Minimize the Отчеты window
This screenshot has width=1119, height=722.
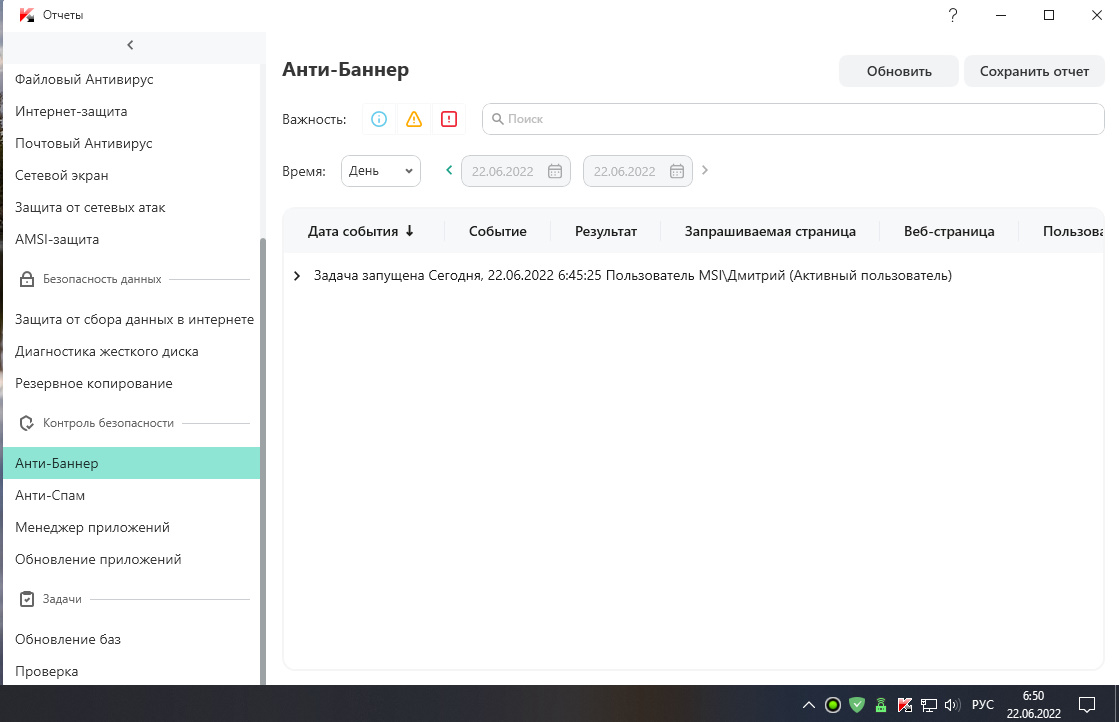click(x=1001, y=15)
